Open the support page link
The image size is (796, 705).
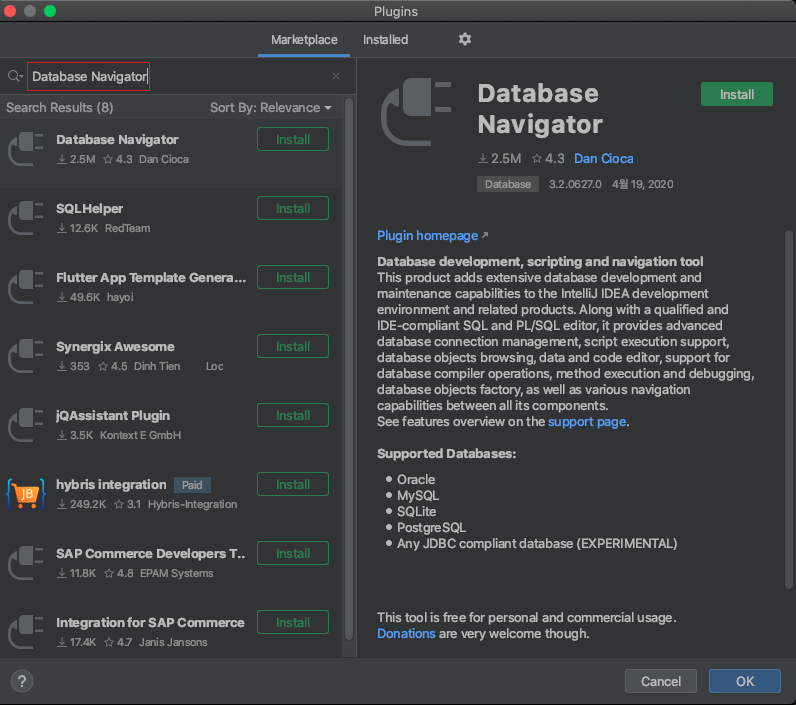click(x=587, y=422)
